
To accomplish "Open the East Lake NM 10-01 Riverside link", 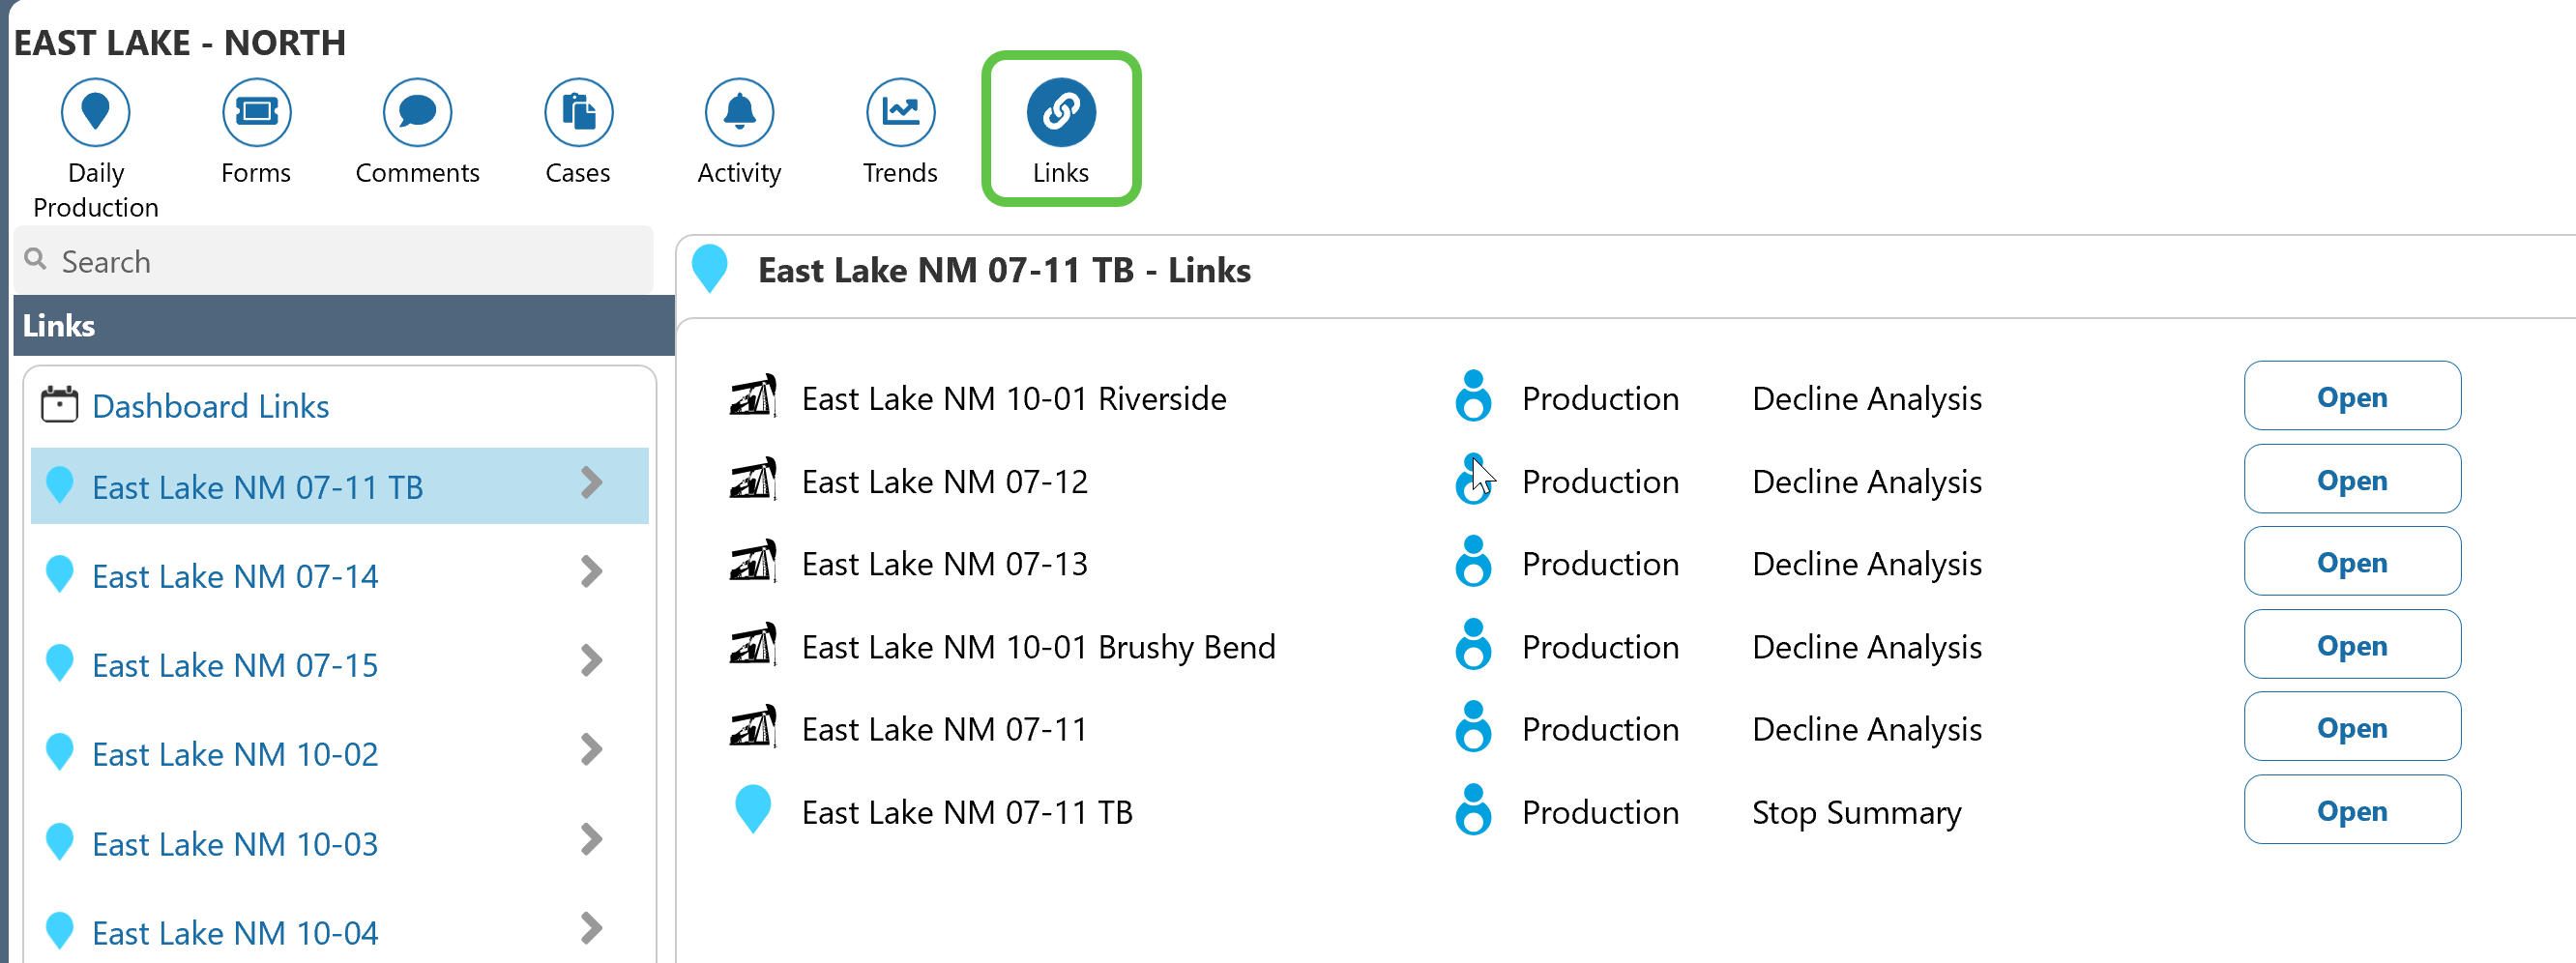I will pyautogui.click(x=2351, y=397).
